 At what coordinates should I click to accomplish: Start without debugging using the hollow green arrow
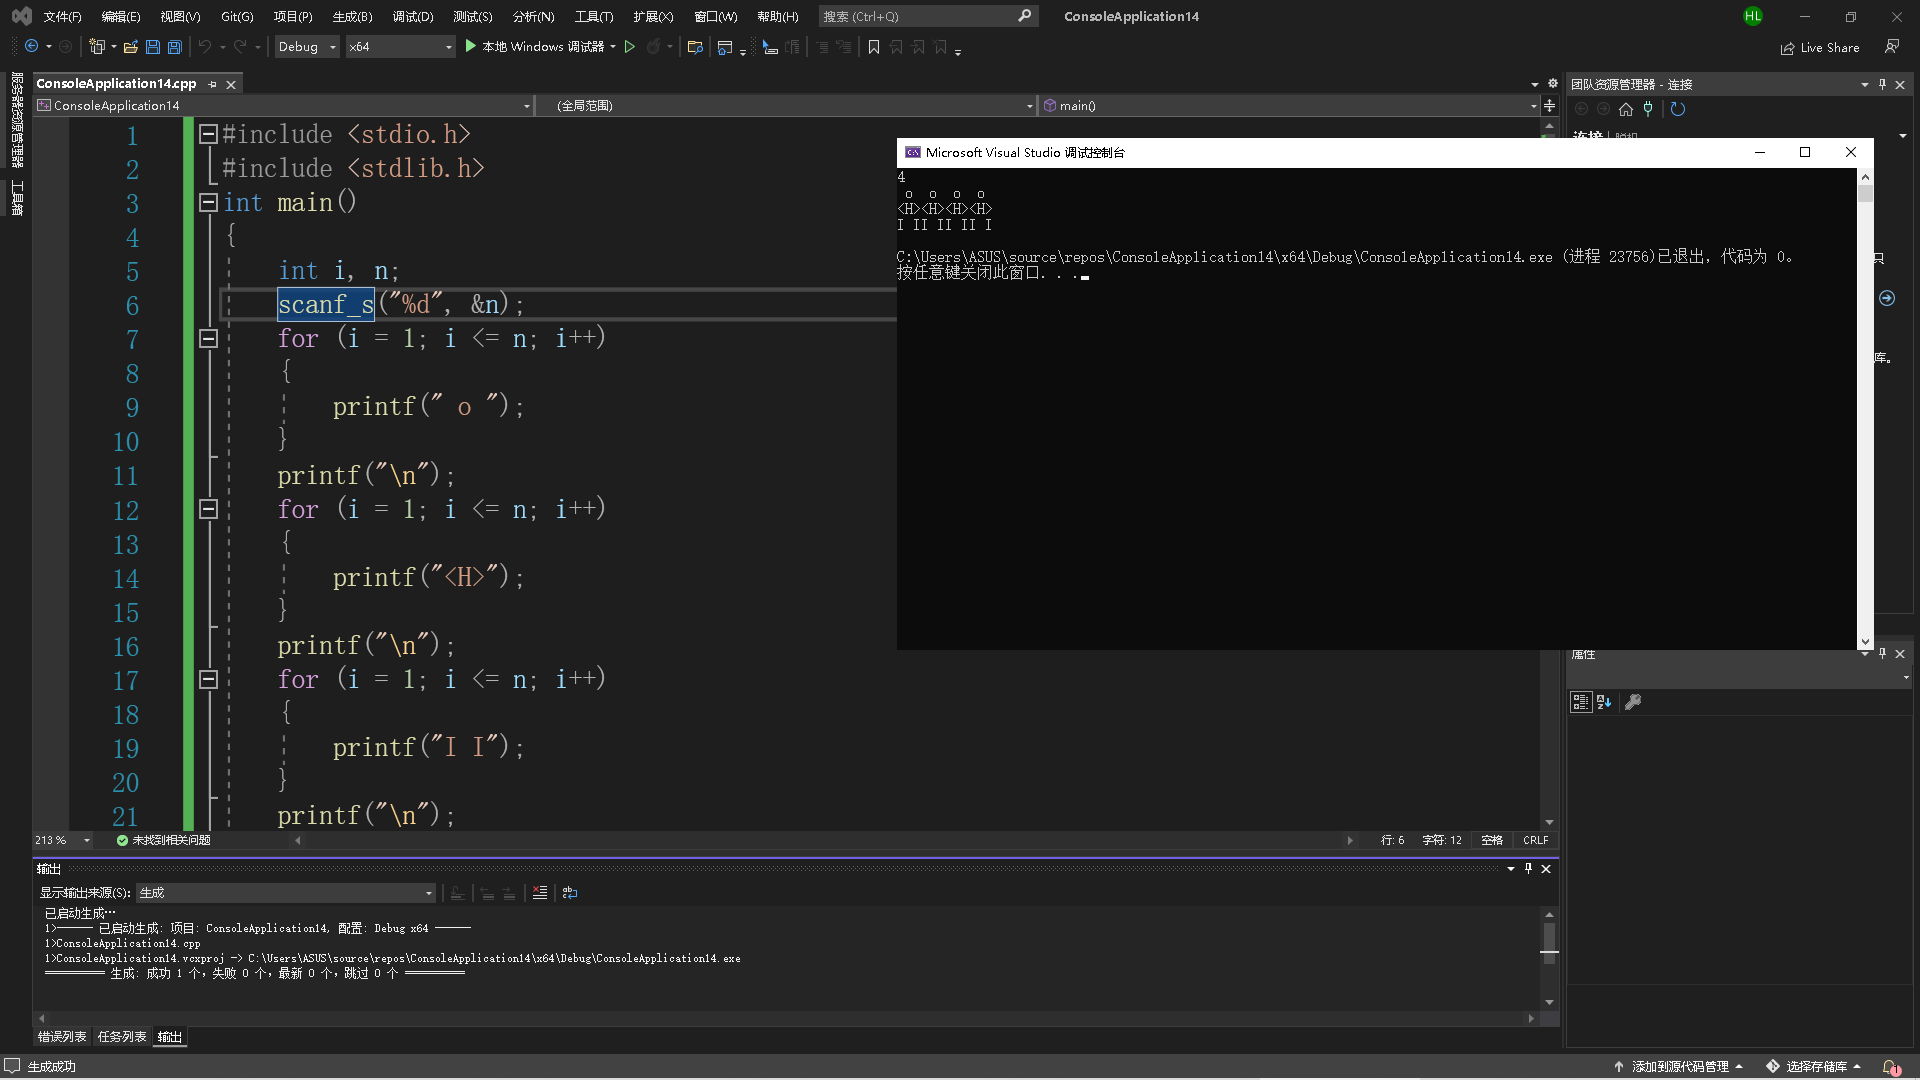tap(630, 47)
